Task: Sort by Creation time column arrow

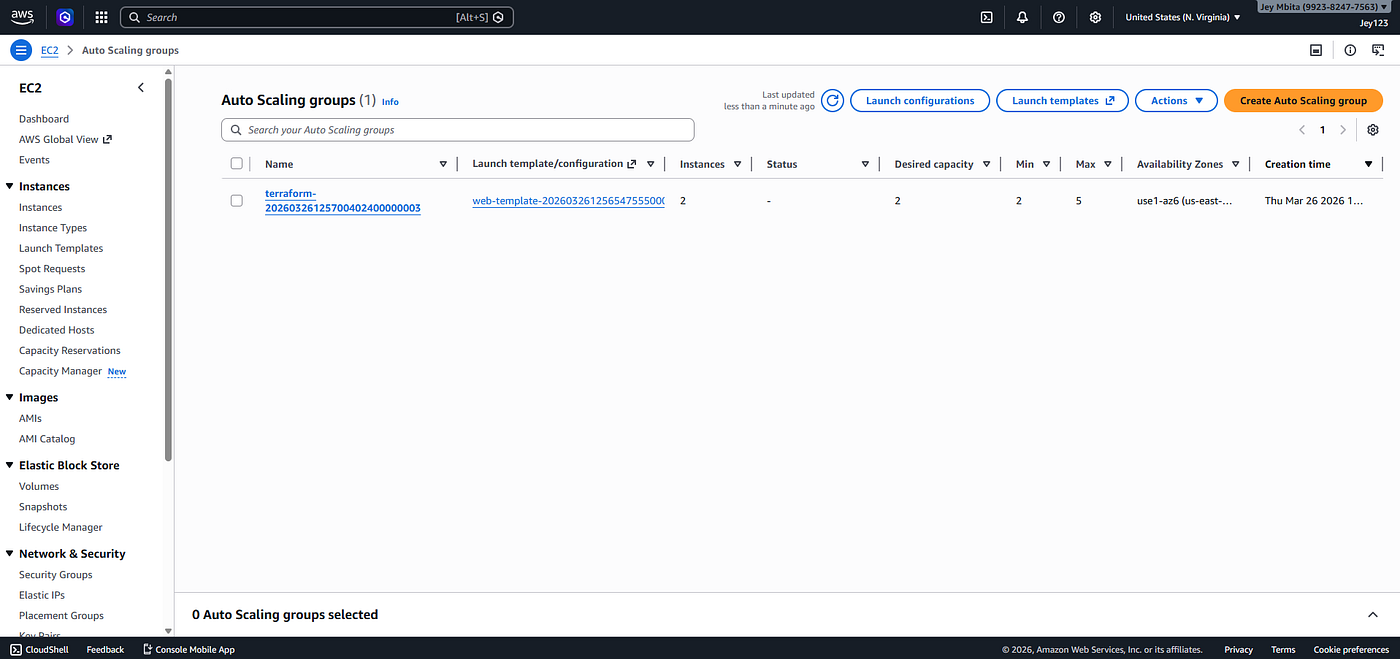Action: [x=1369, y=164]
